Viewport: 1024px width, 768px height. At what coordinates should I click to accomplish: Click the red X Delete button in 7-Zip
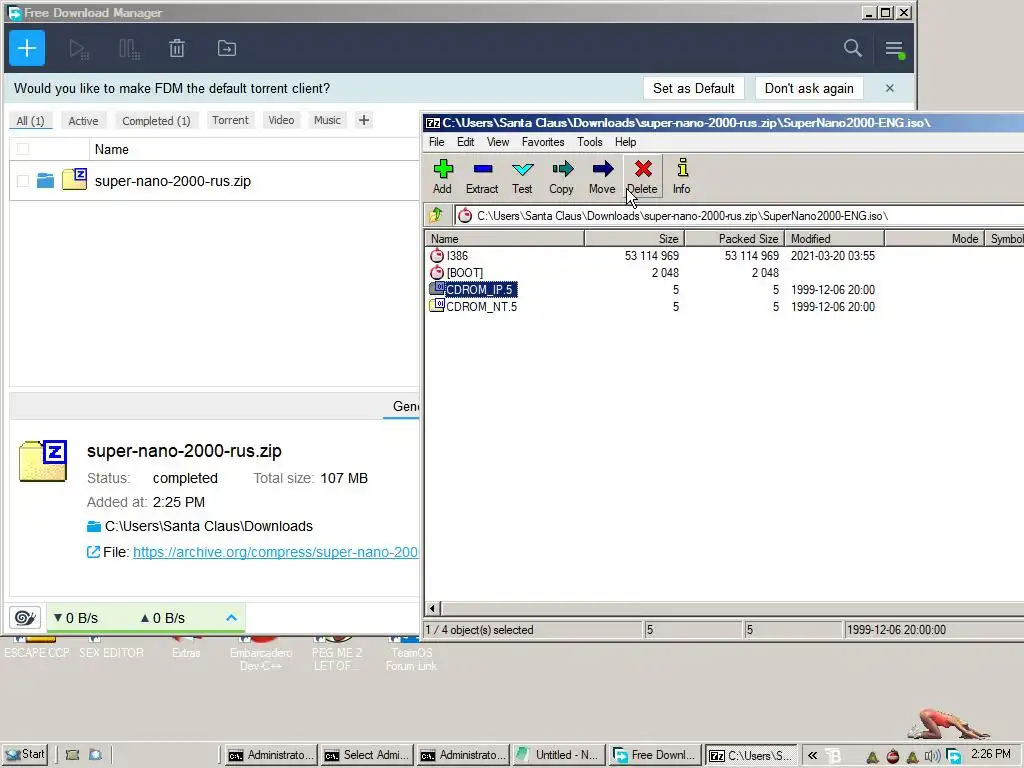(x=643, y=176)
